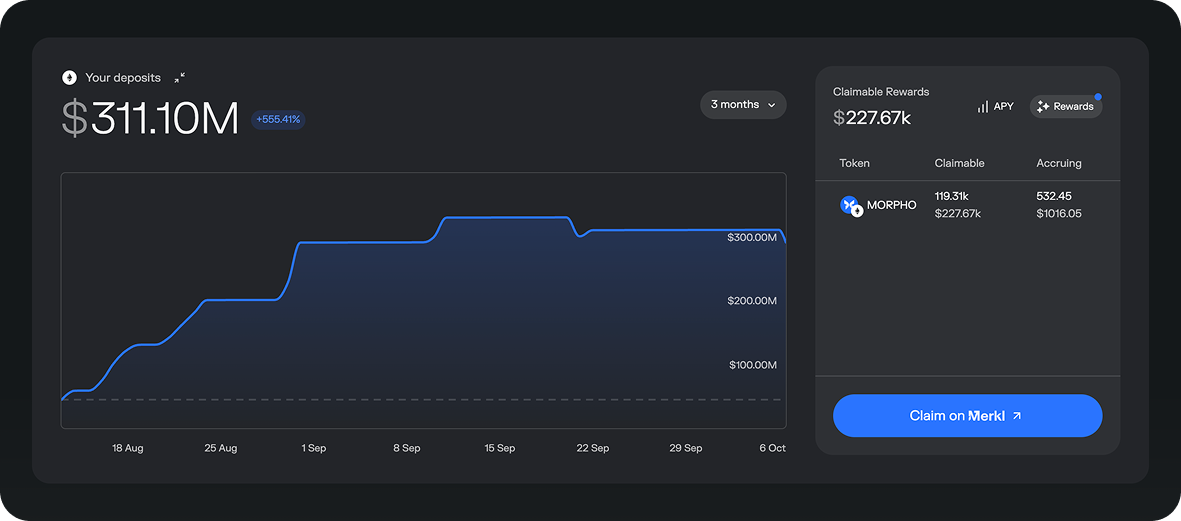
Task: Click the $227.67k claimable rewards total
Action: (872, 118)
